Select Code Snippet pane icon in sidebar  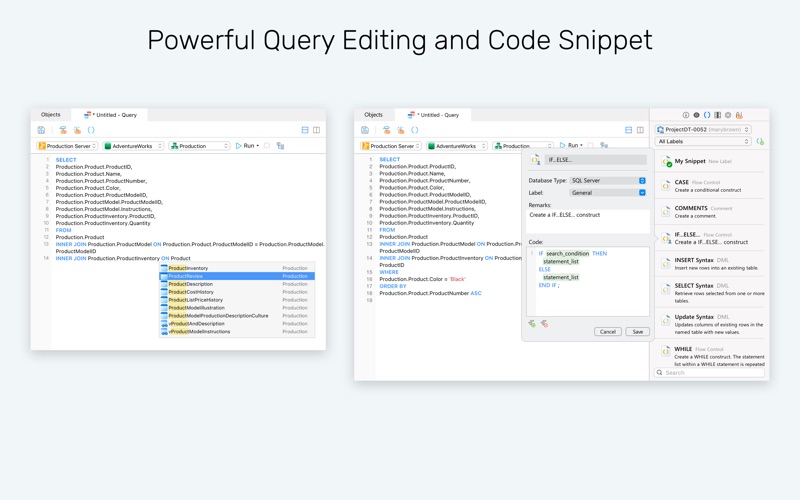707,115
